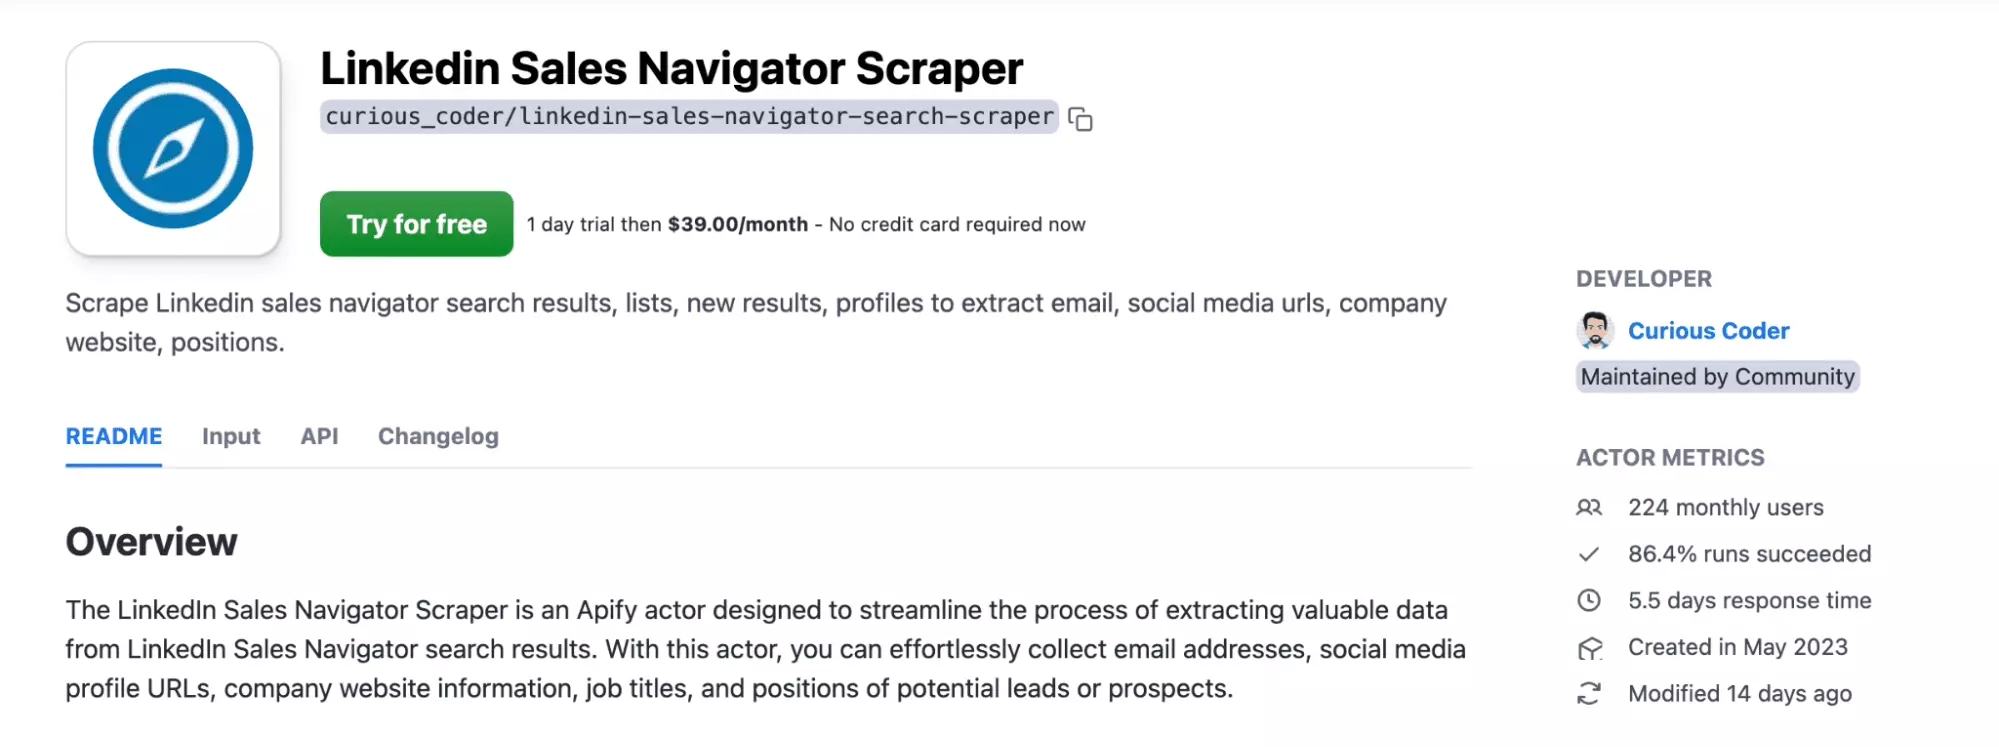Click the 86.4% runs succeeded metric

click(x=1750, y=554)
